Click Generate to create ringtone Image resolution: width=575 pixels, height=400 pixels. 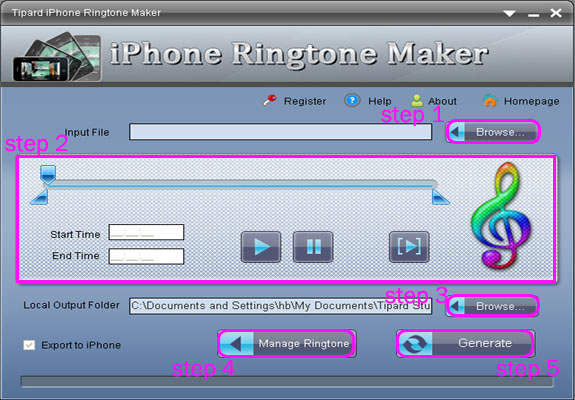[466, 343]
